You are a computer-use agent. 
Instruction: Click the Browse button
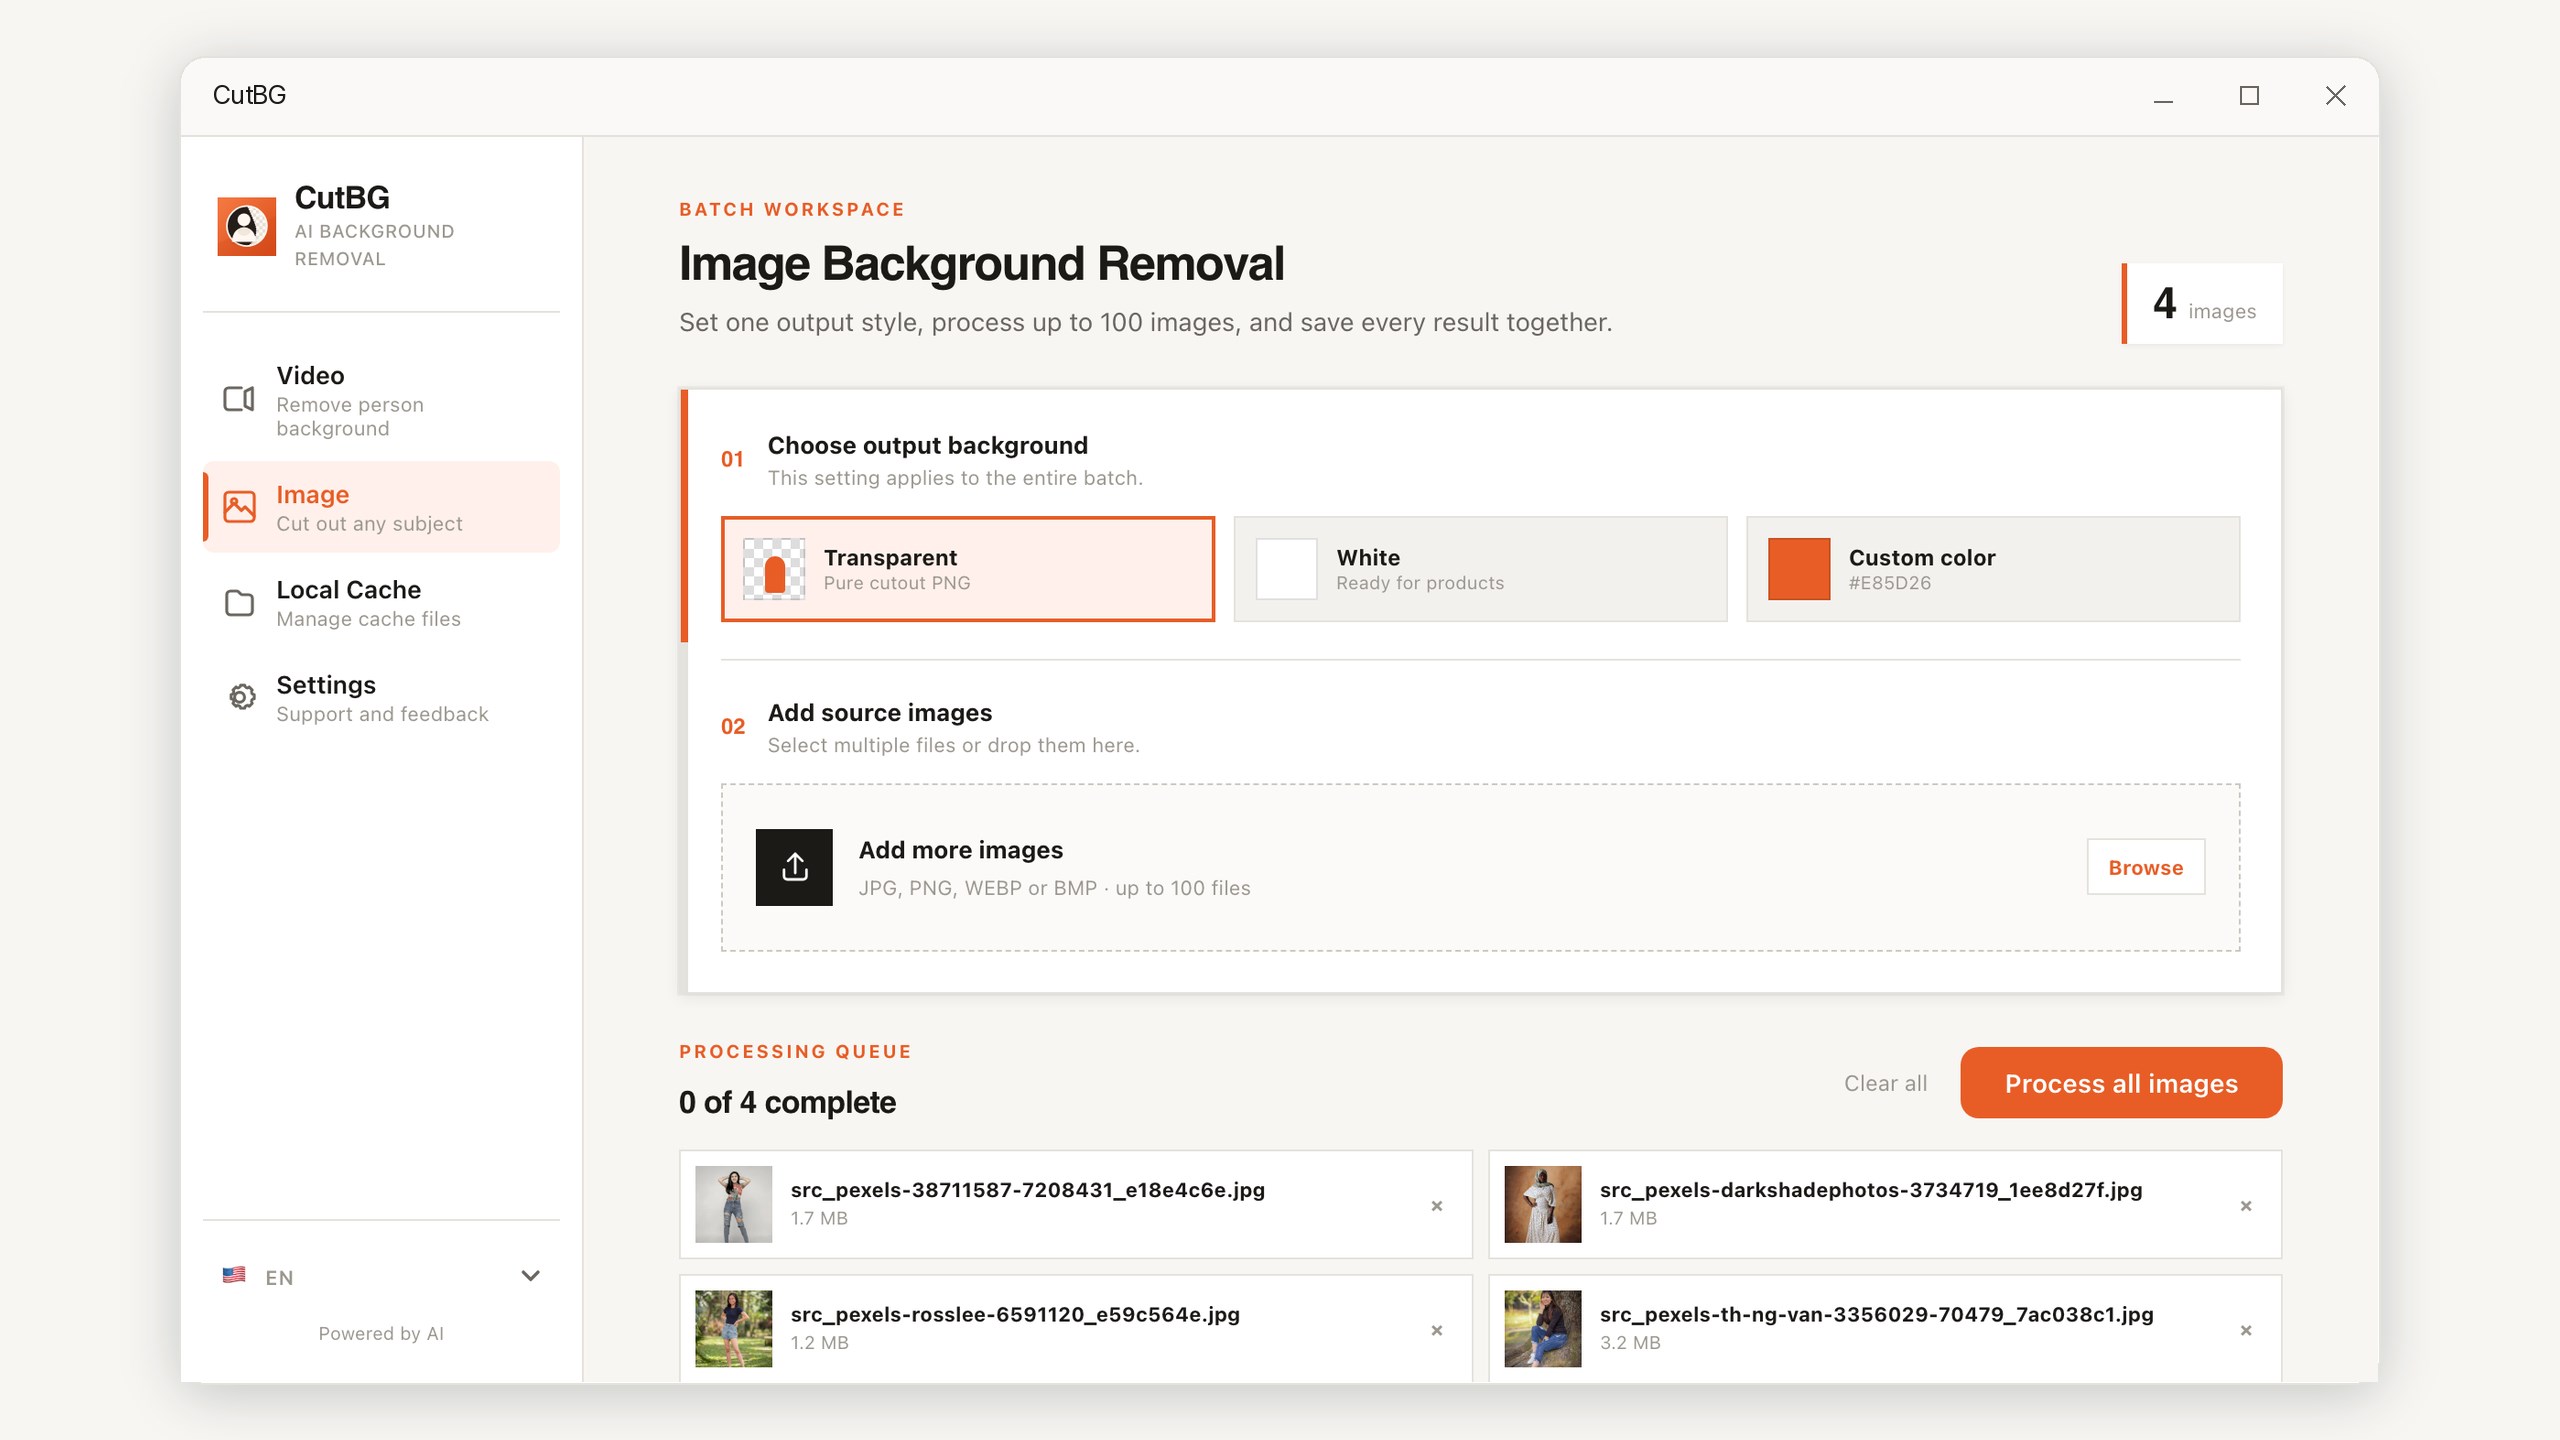click(2146, 867)
